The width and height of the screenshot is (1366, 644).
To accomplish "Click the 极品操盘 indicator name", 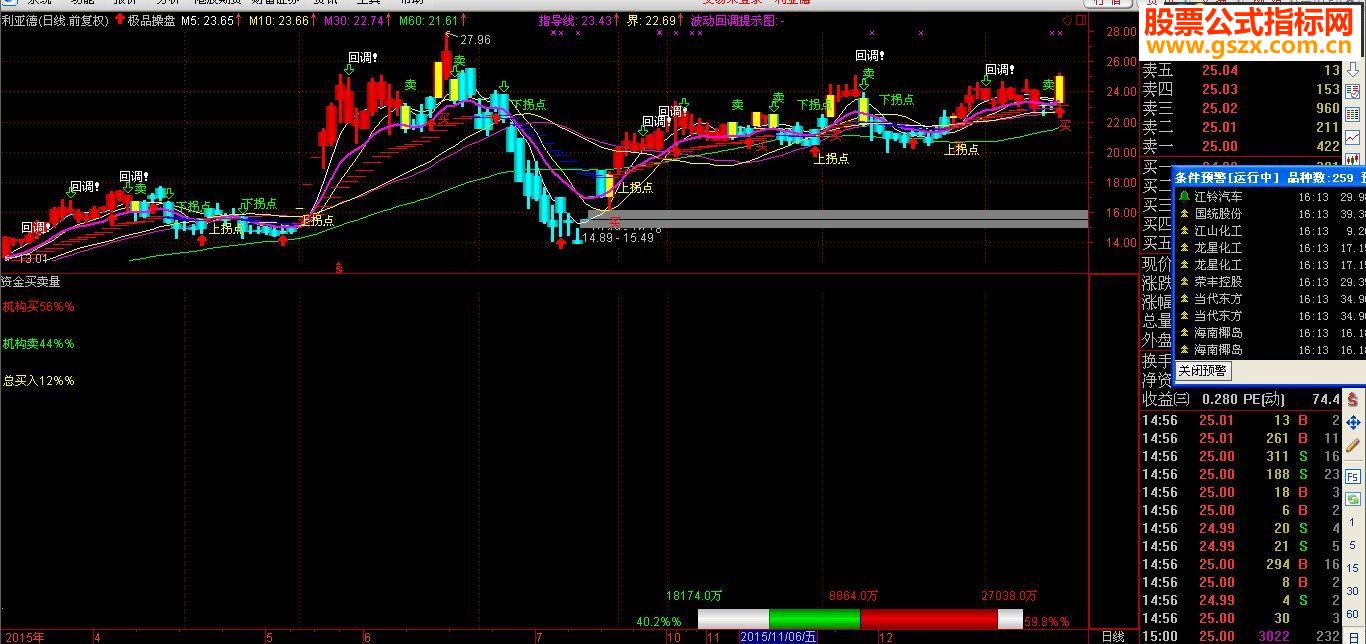I will point(152,20).
